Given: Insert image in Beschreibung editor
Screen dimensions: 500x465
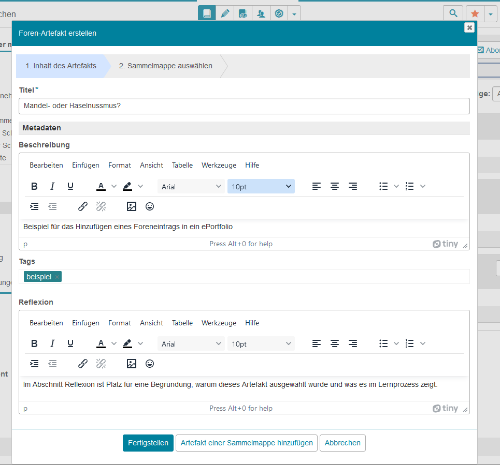Looking at the screenshot, I should [x=131, y=207].
